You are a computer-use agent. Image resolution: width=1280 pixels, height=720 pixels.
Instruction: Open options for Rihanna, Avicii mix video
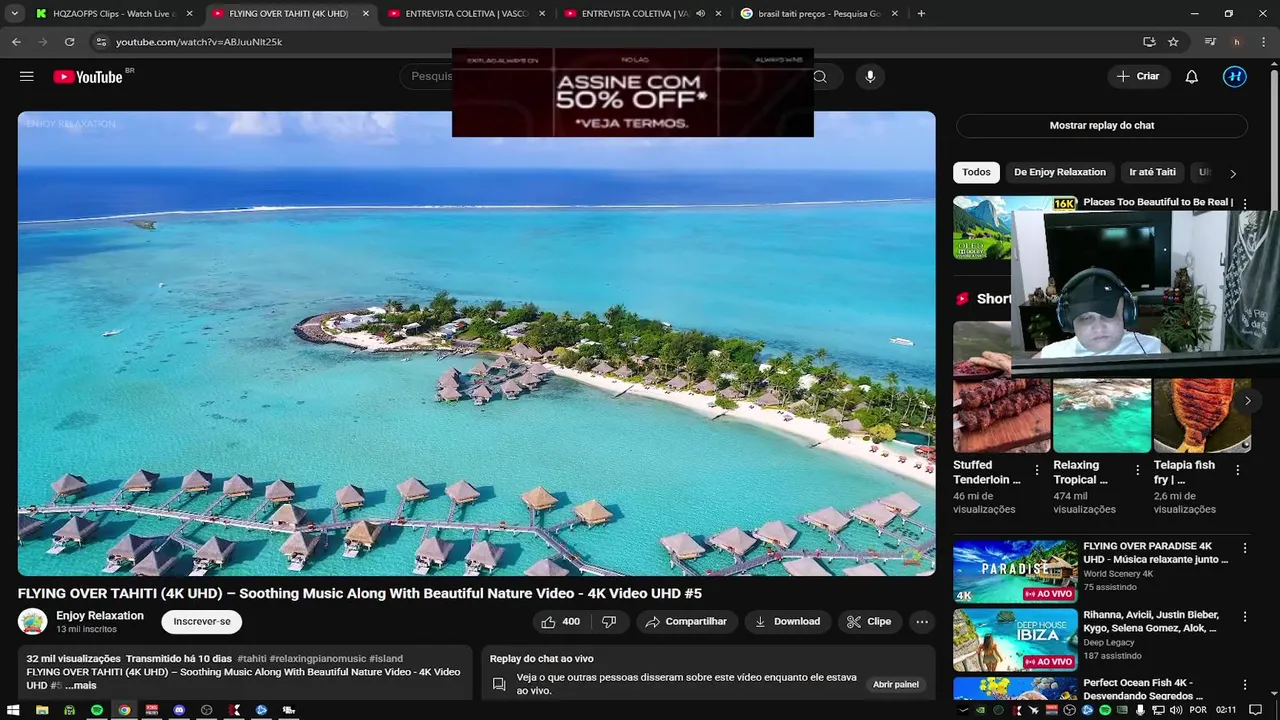click(x=1245, y=616)
